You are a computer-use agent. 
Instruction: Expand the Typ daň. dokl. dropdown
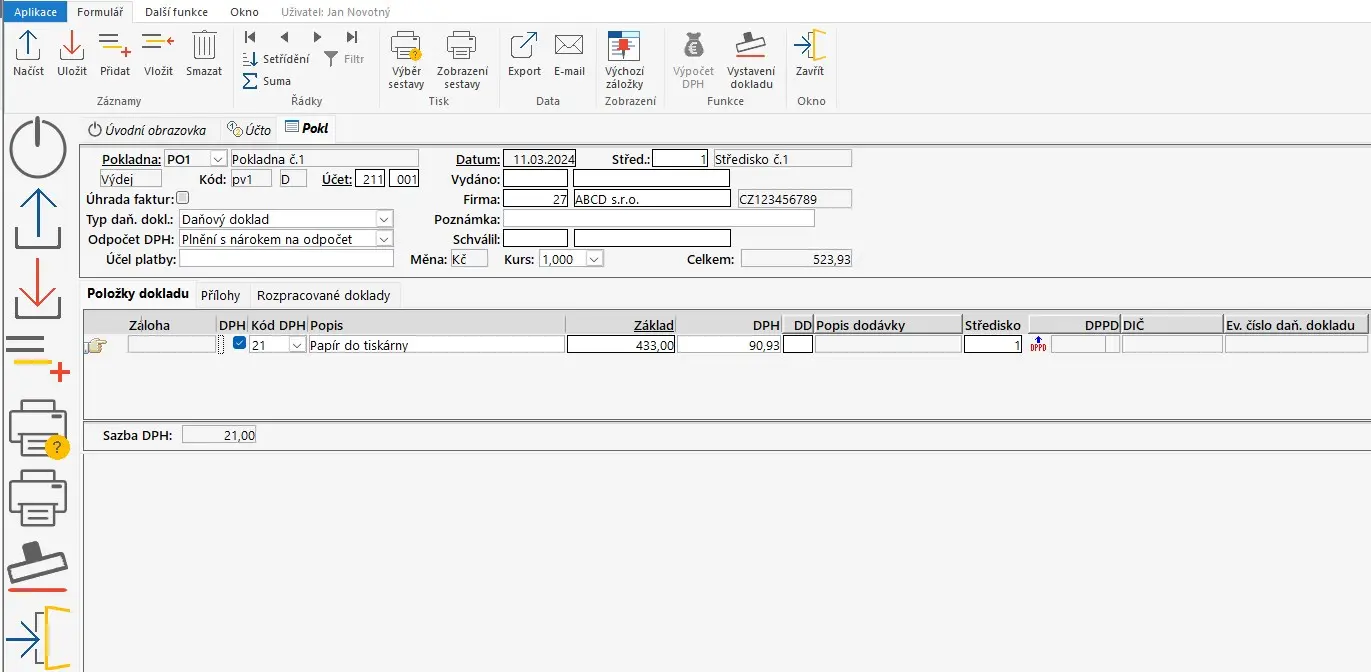coord(384,219)
